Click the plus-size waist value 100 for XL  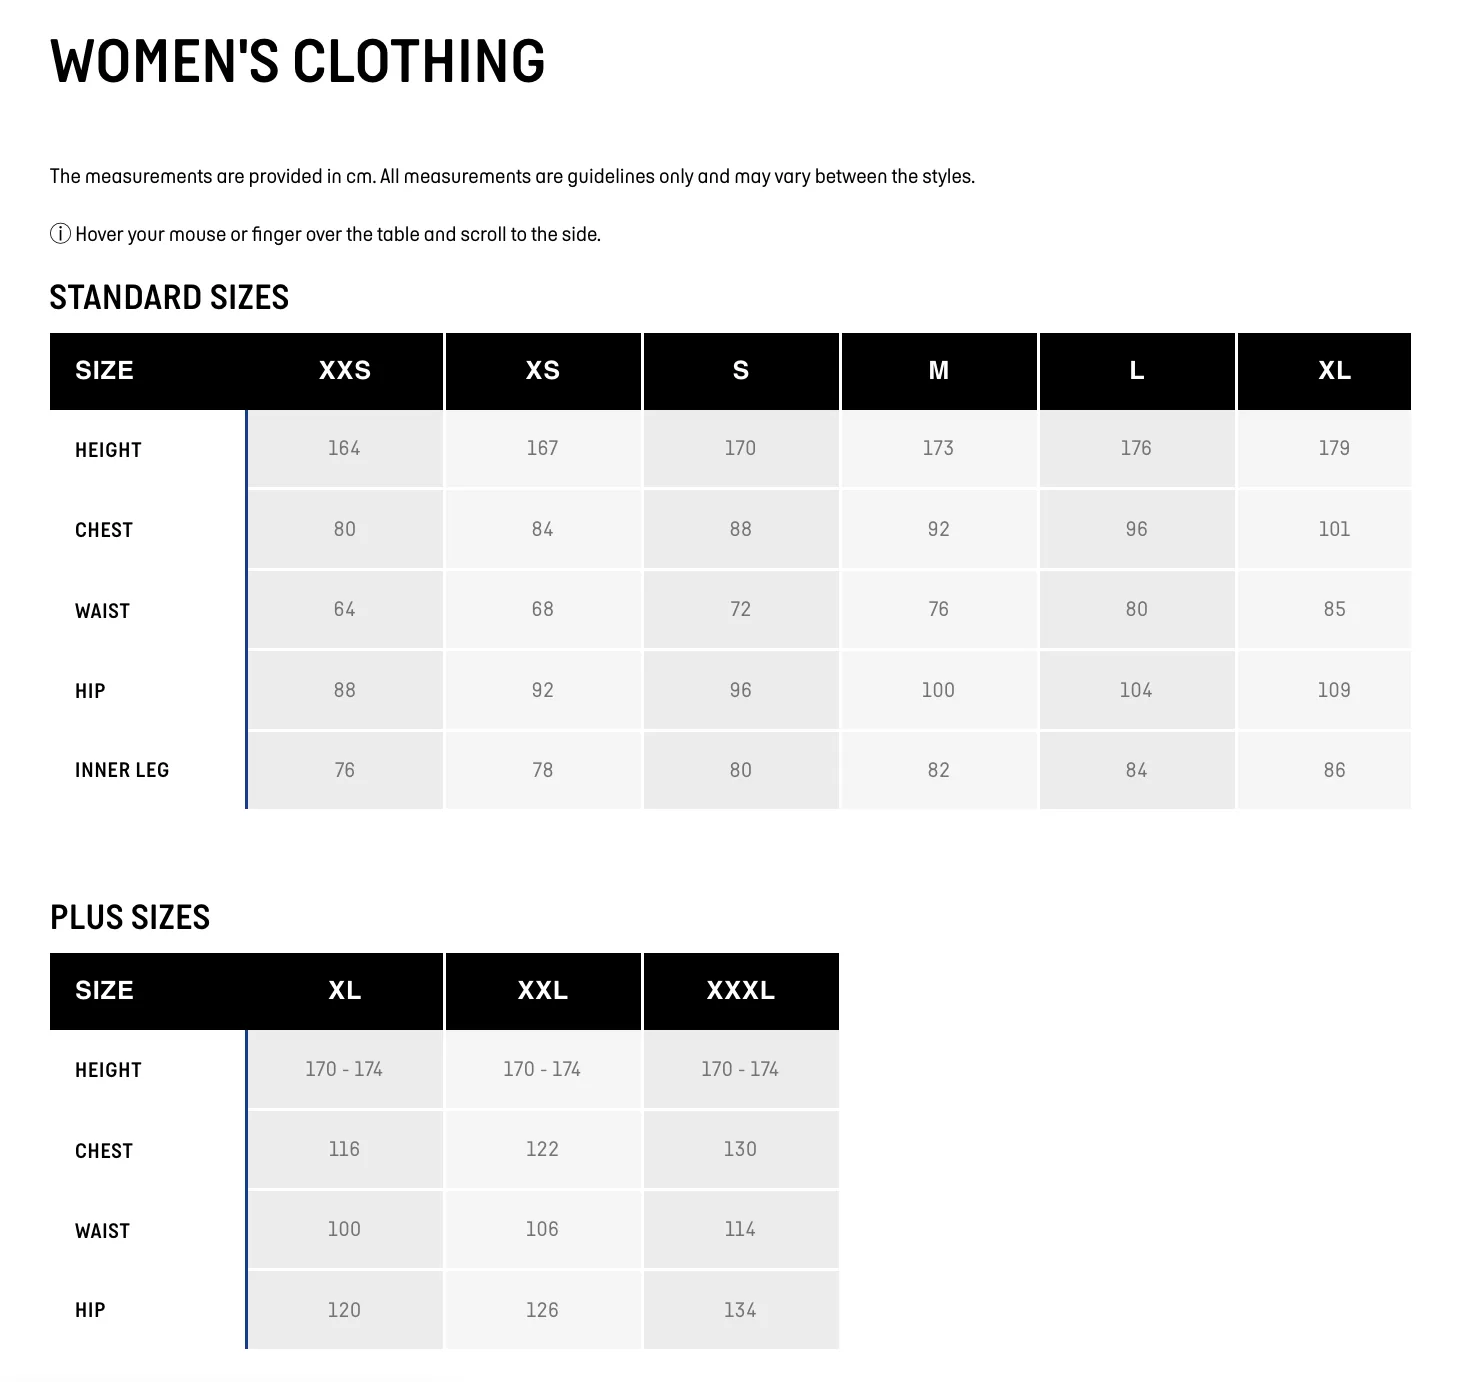coord(345,1229)
